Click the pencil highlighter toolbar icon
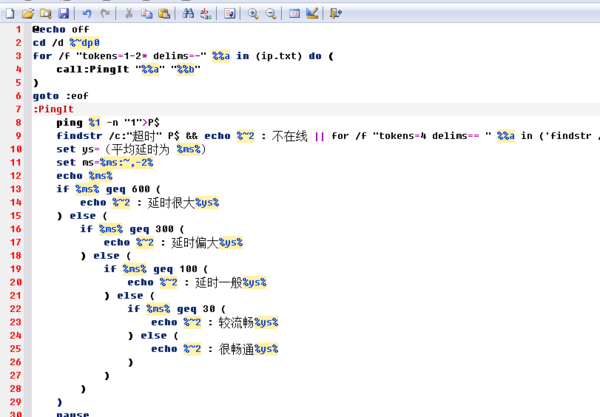The image size is (600, 417). [x=312, y=14]
